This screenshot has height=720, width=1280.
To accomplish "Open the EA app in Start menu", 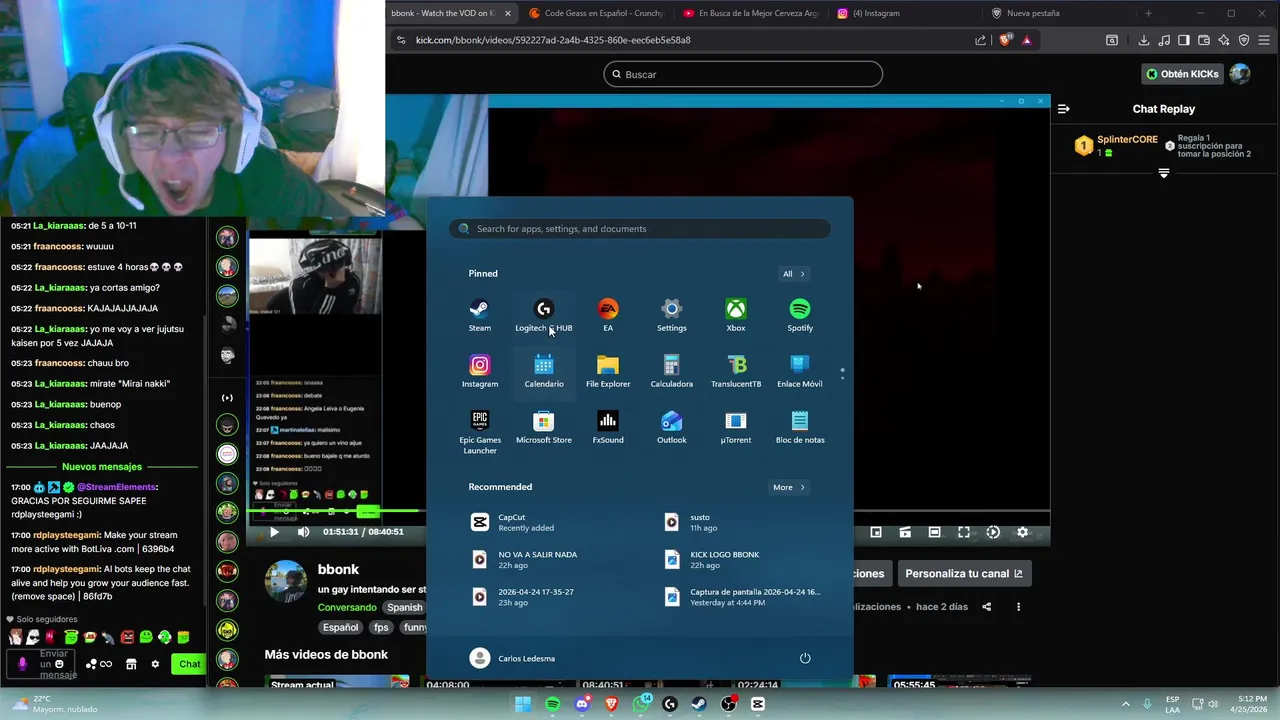I will point(608,315).
